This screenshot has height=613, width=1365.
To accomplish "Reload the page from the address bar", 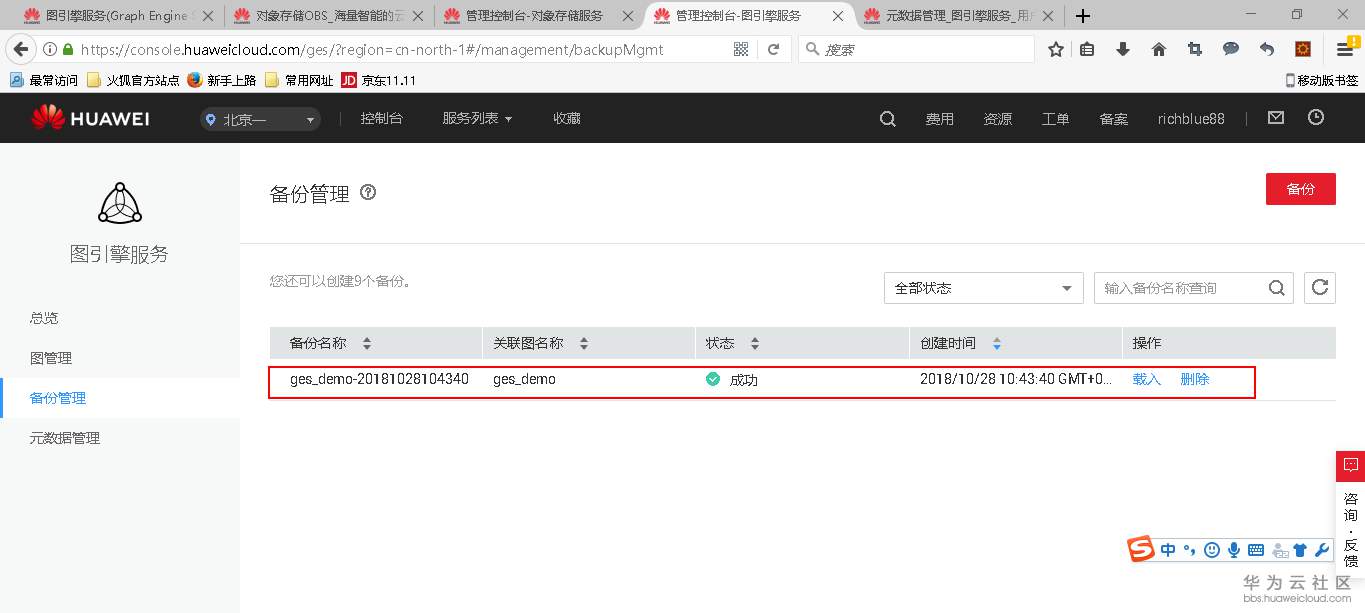I will point(773,49).
